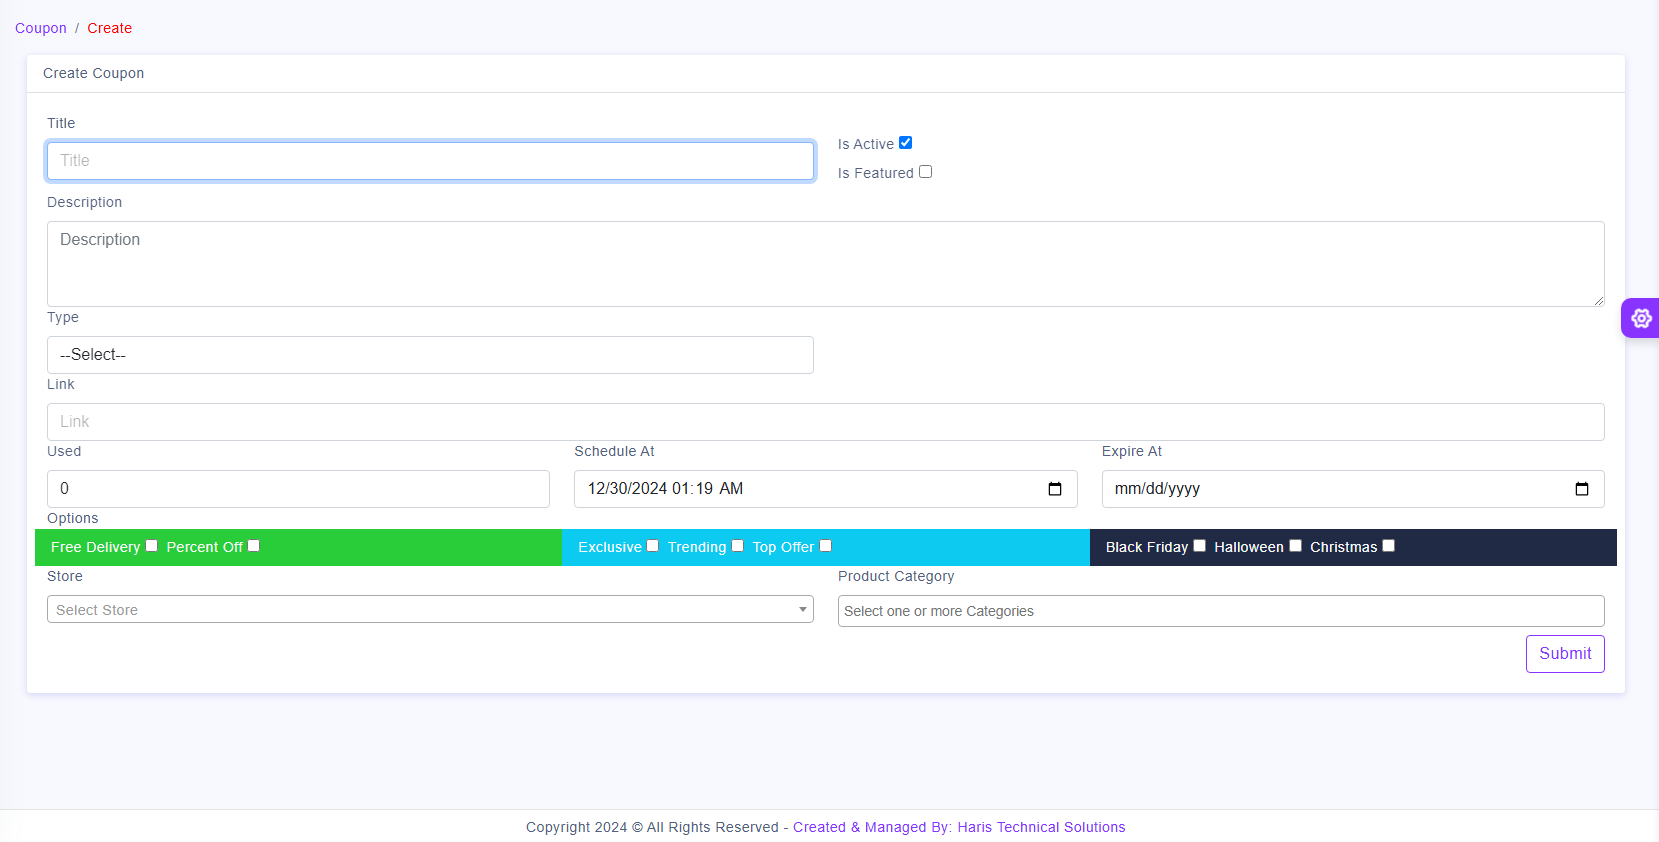Click the Description textarea resize handle
Viewport: 1659px width, 842px height.
pos(1598,300)
